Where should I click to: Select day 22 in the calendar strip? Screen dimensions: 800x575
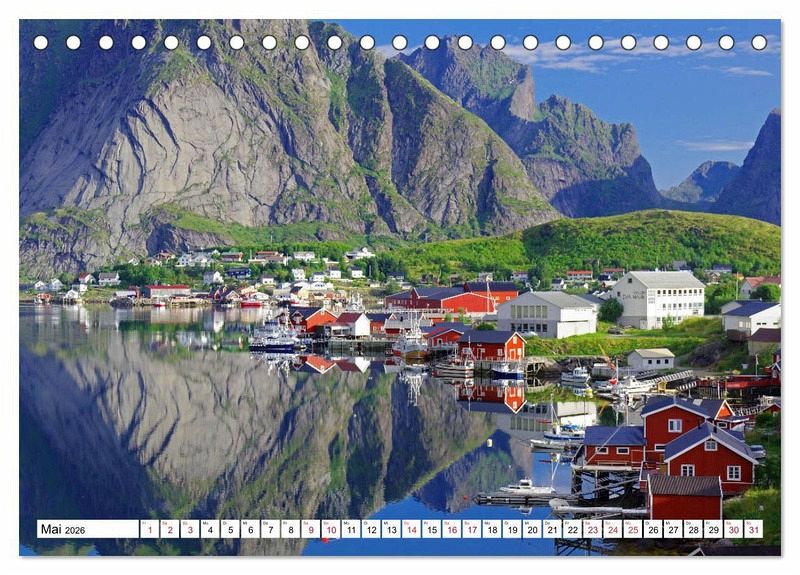pyautogui.click(x=573, y=529)
